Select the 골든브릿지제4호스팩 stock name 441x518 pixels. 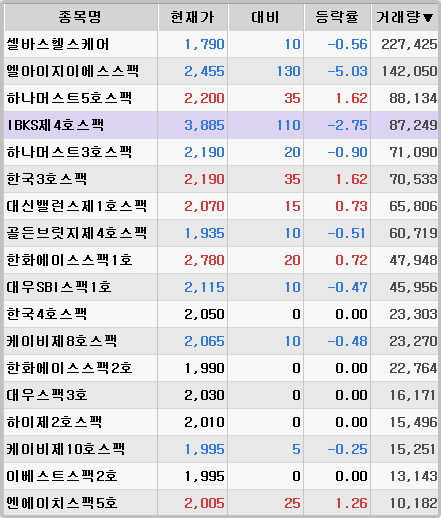pyautogui.click(x=77, y=233)
